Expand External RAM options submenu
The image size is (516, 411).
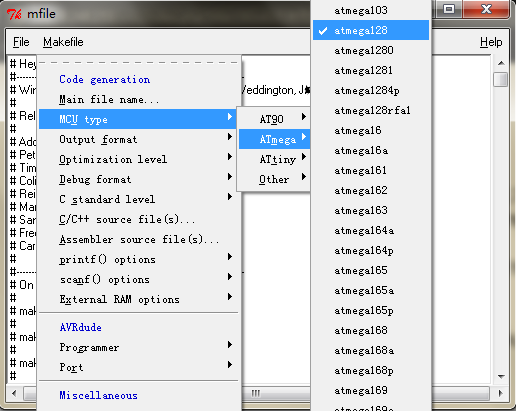tap(139, 299)
